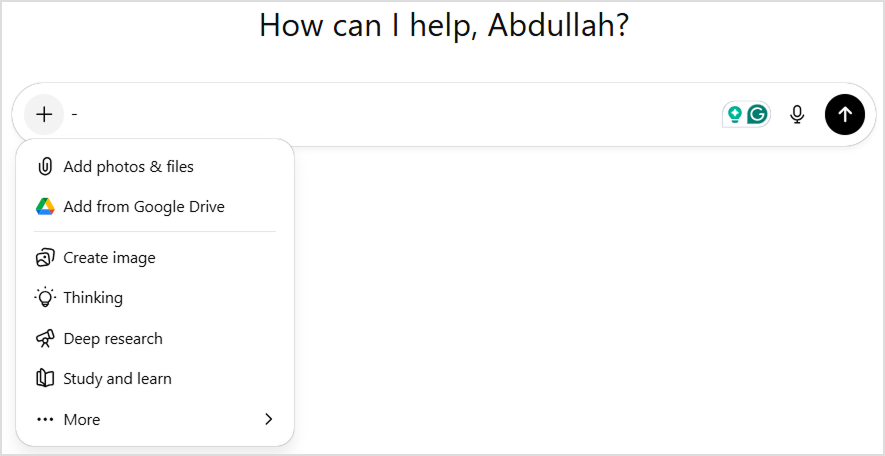Click the plus attachment button
The height and width of the screenshot is (456, 885).
44,114
